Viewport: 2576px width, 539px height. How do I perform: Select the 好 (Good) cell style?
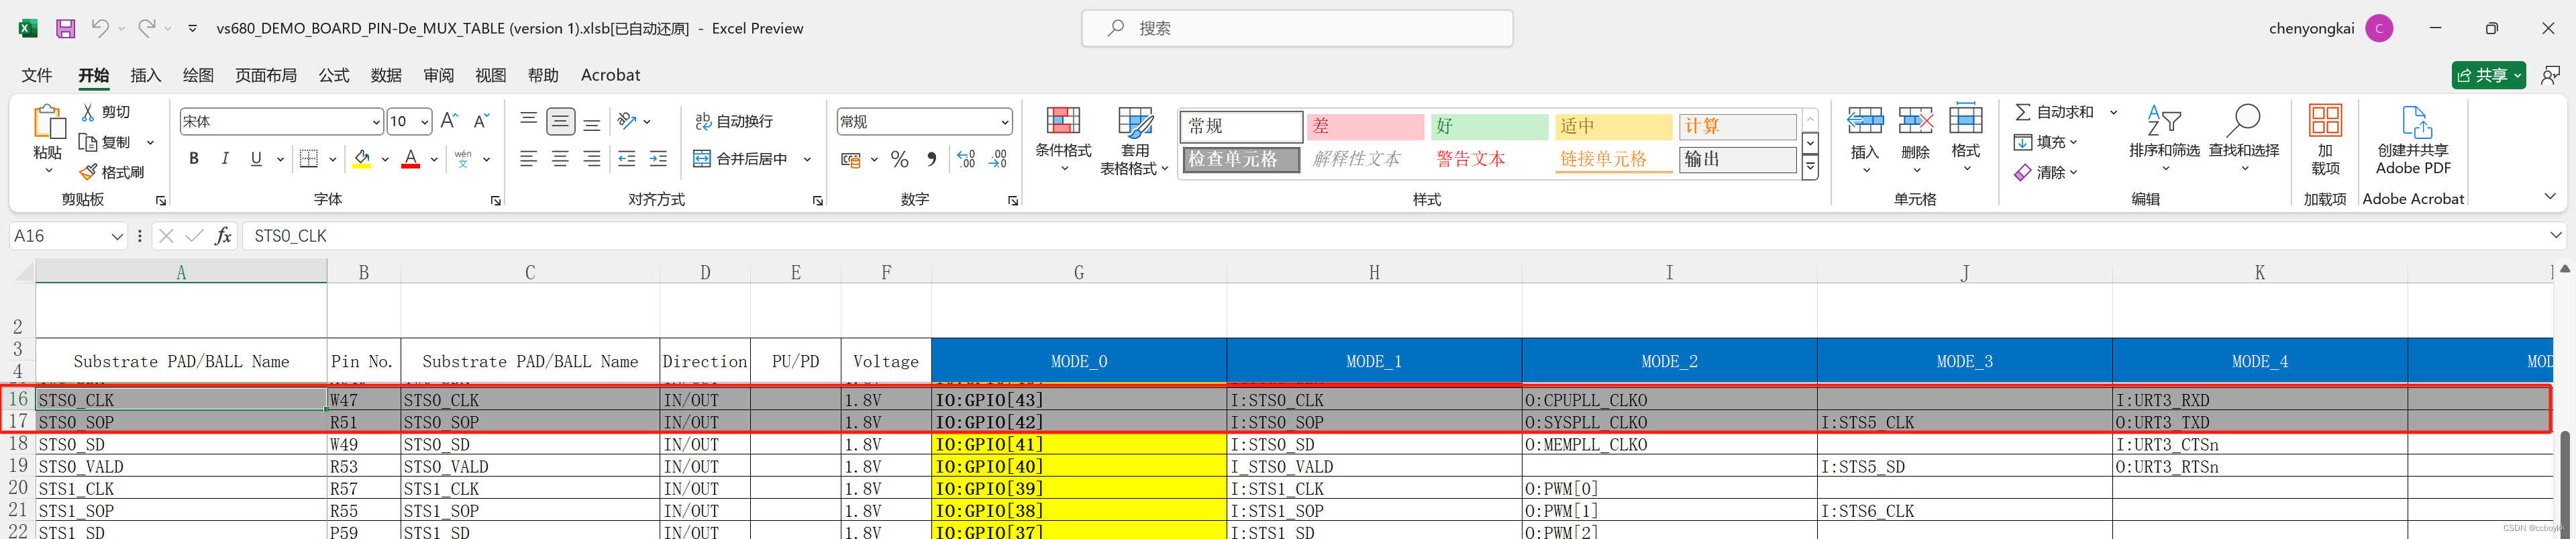pyautogui.click(x=1489, y=126)
